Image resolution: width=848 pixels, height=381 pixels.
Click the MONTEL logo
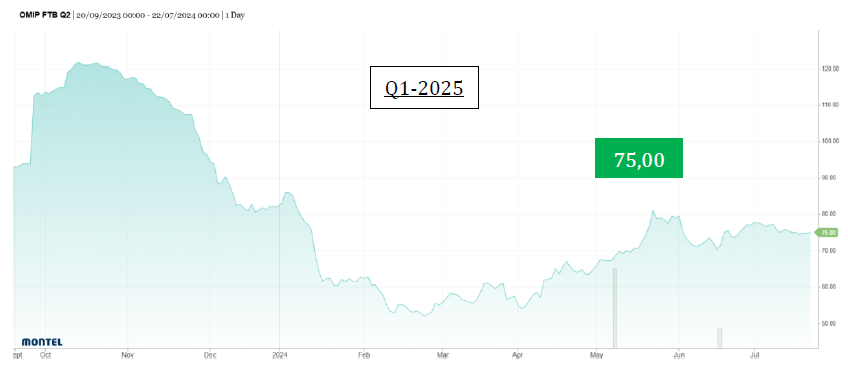point(42,342)
